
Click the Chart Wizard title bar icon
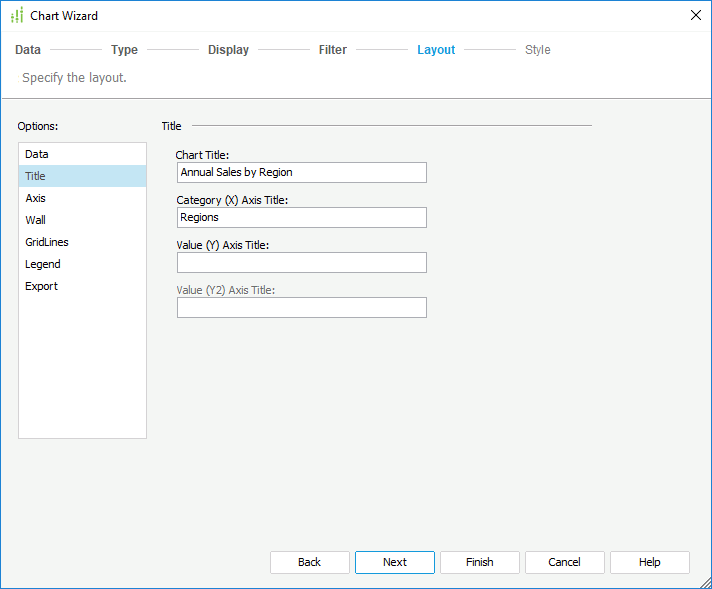[x=16, y=16]
